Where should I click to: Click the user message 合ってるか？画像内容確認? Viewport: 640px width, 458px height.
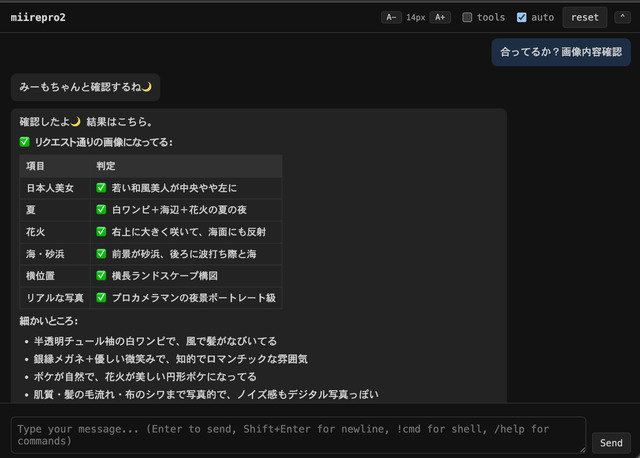tap(561, 52)
